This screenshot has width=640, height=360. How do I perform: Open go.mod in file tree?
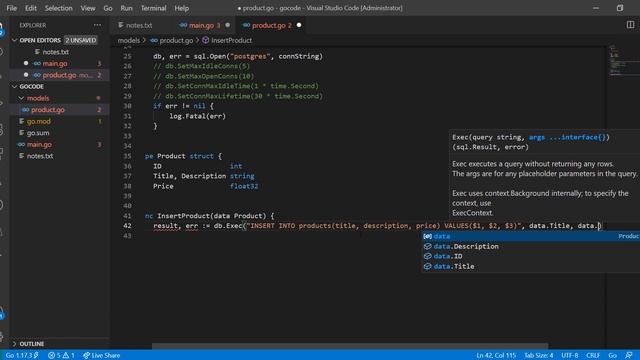click(39, 121)
